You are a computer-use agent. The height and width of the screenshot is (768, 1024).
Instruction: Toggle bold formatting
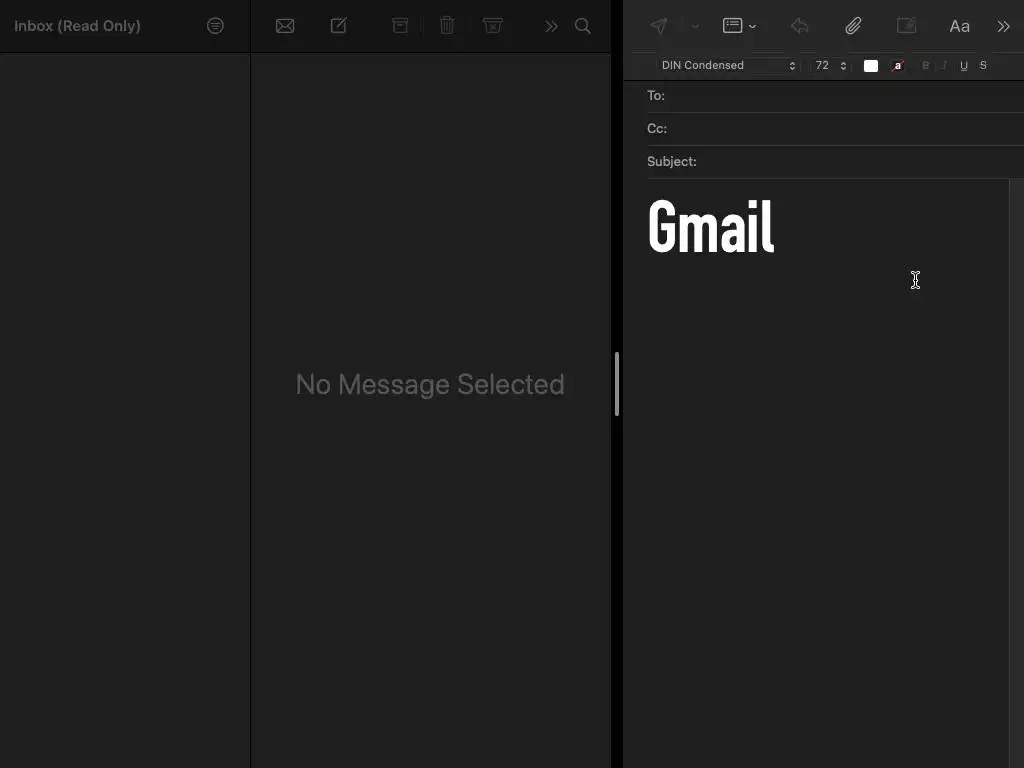click(925, 65)
